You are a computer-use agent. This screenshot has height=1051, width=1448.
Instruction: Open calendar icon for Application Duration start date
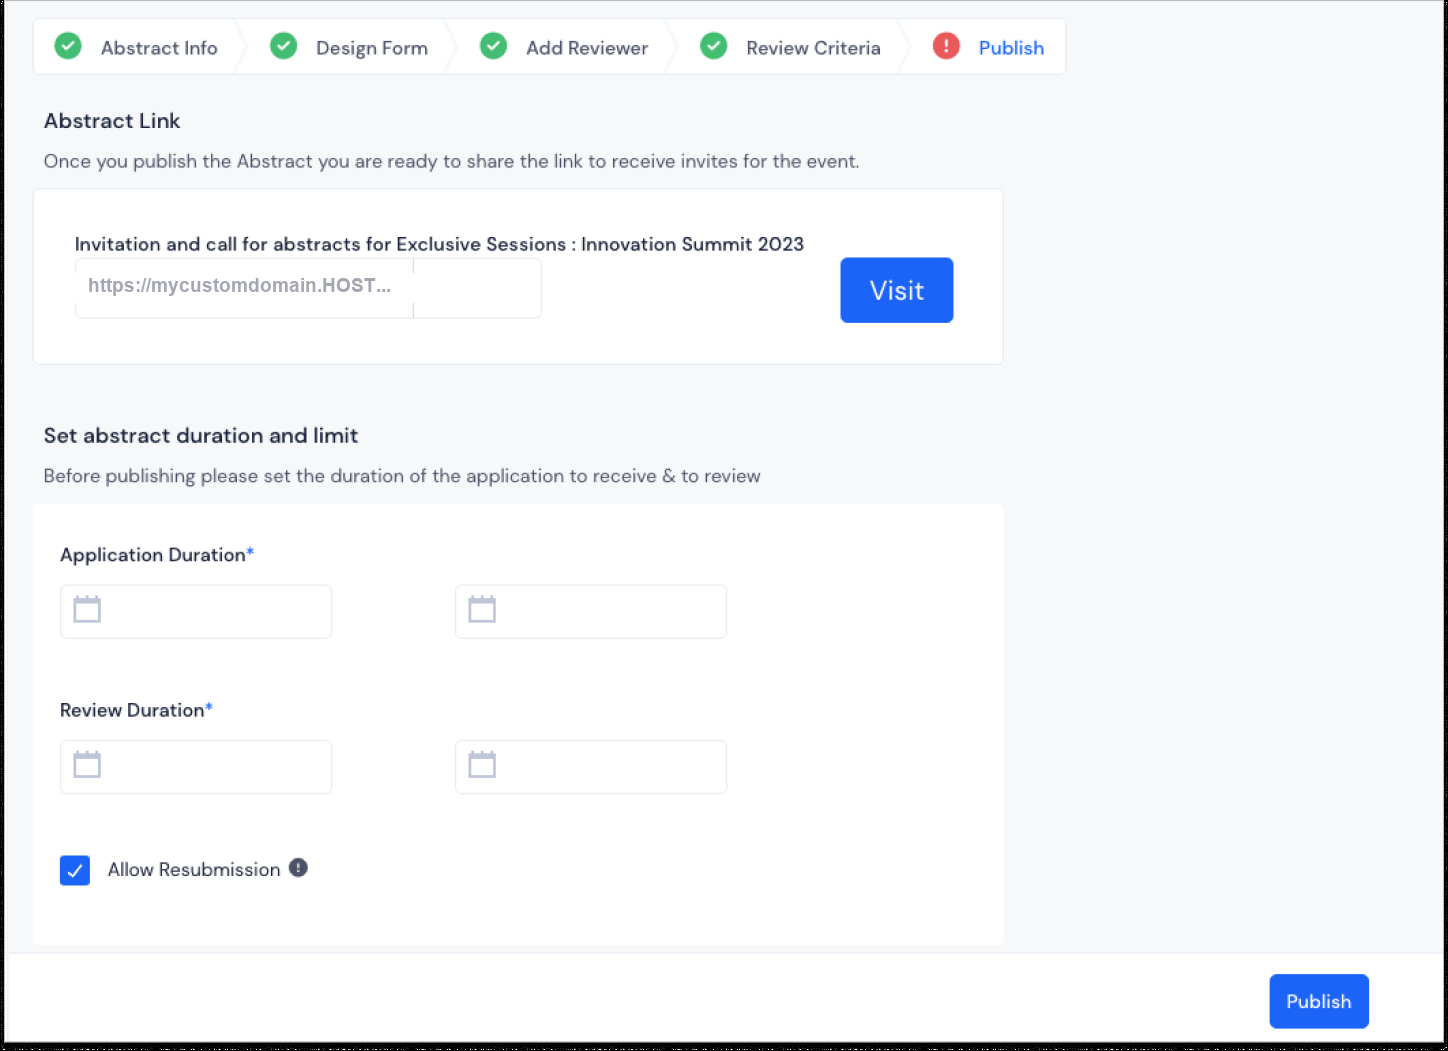click(x=87, y=609)
